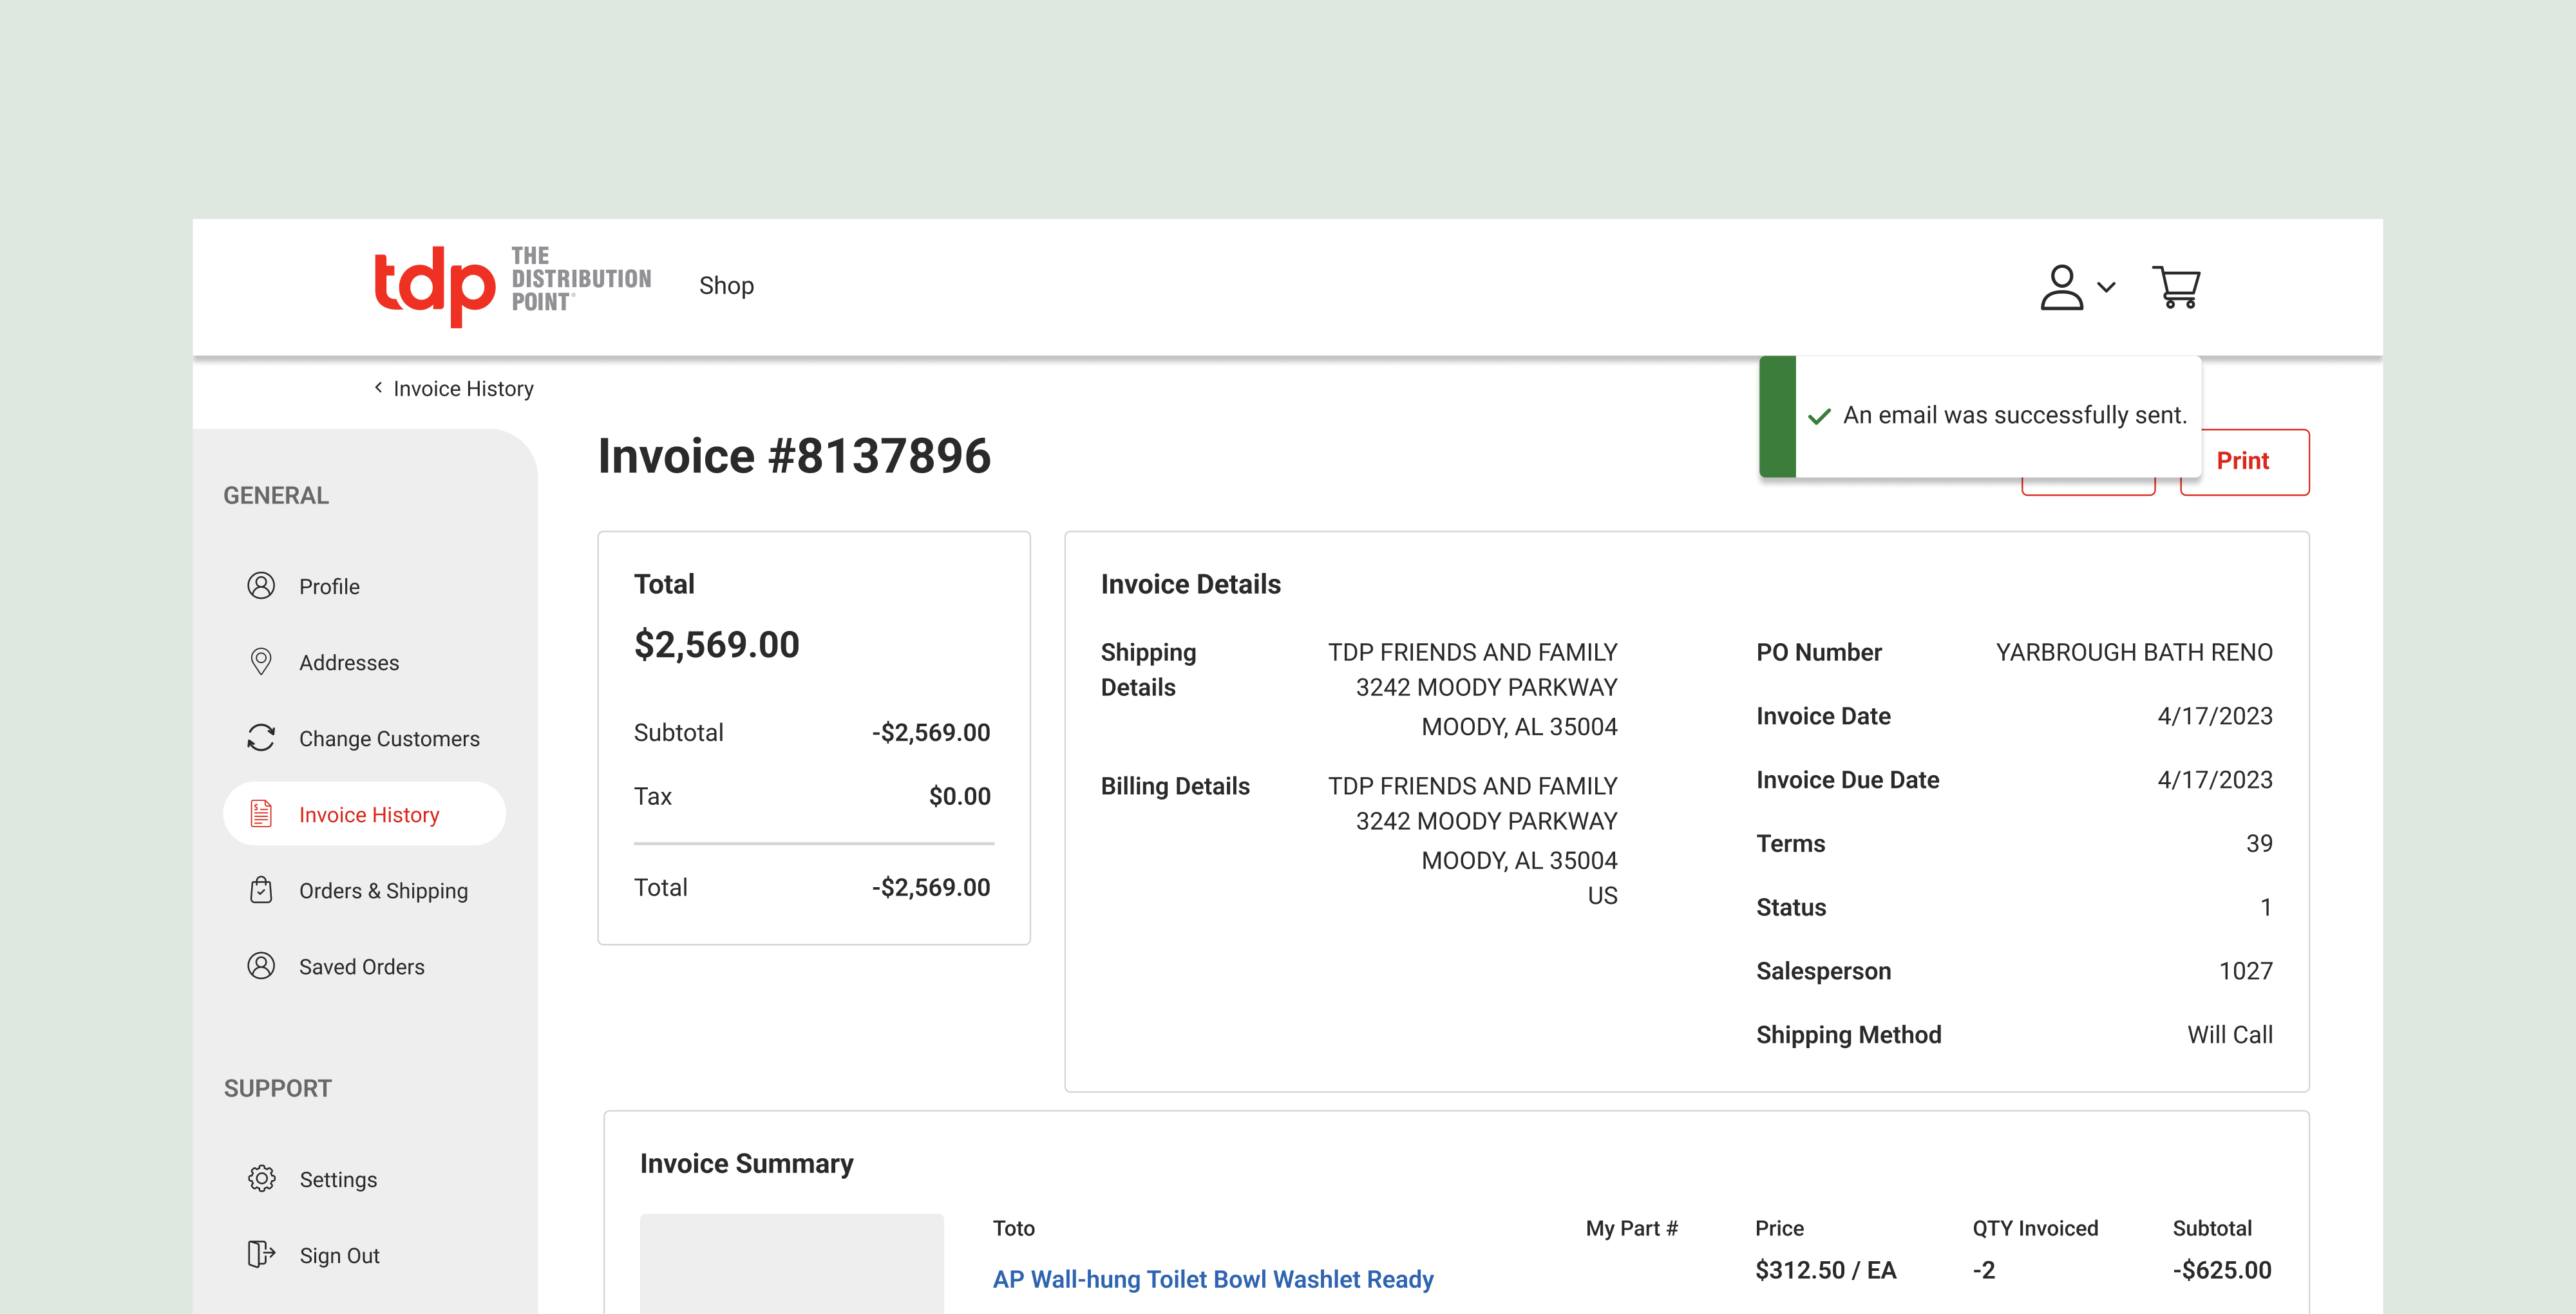The image size is (2576, 1314).
Task: Open the shopping cart icon
Action: [2176, 287]
